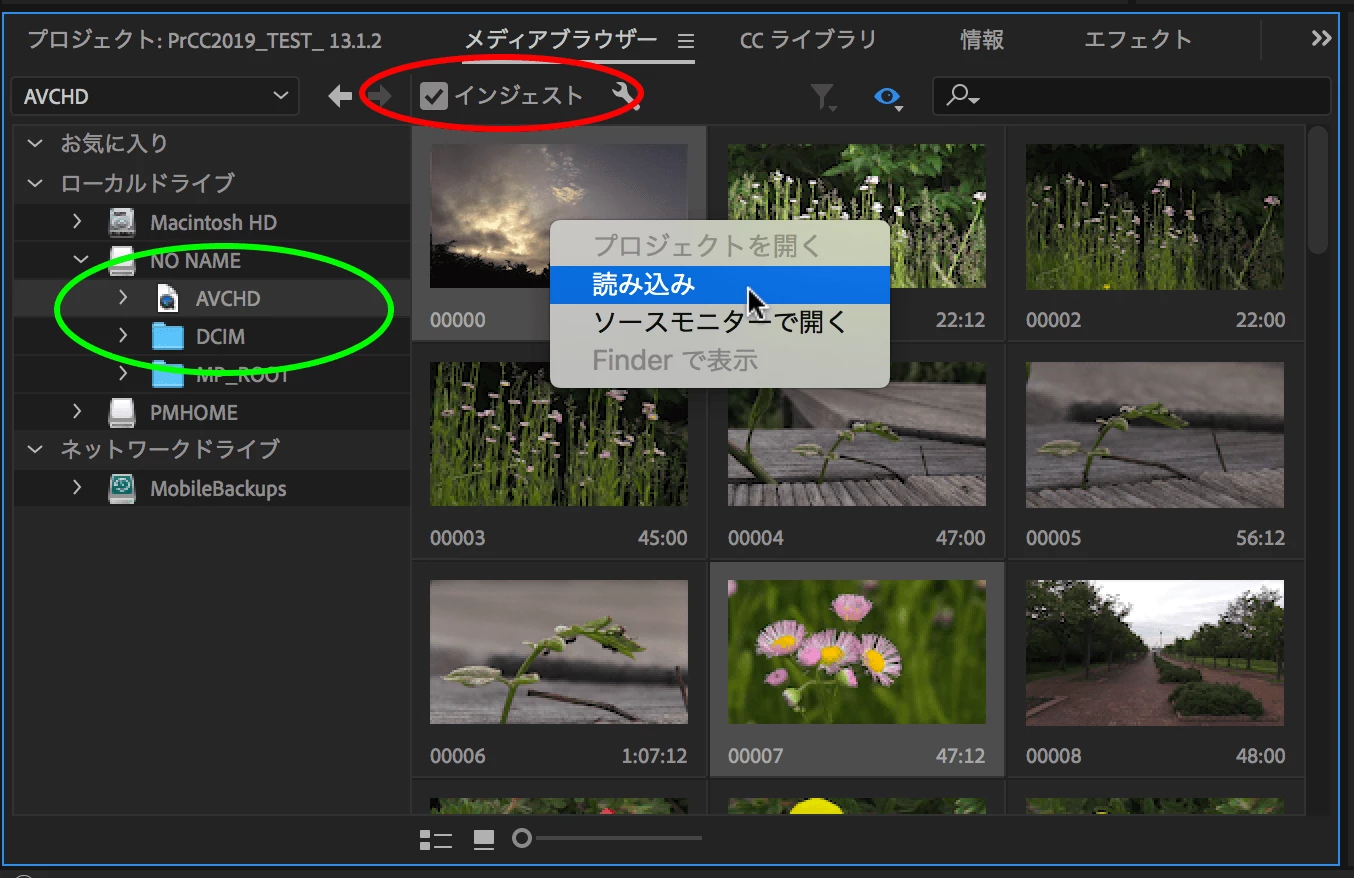The height and width of the screenshot is (878, 1354).
Task: Expand the MobileBackups drive
Action: 77,488
